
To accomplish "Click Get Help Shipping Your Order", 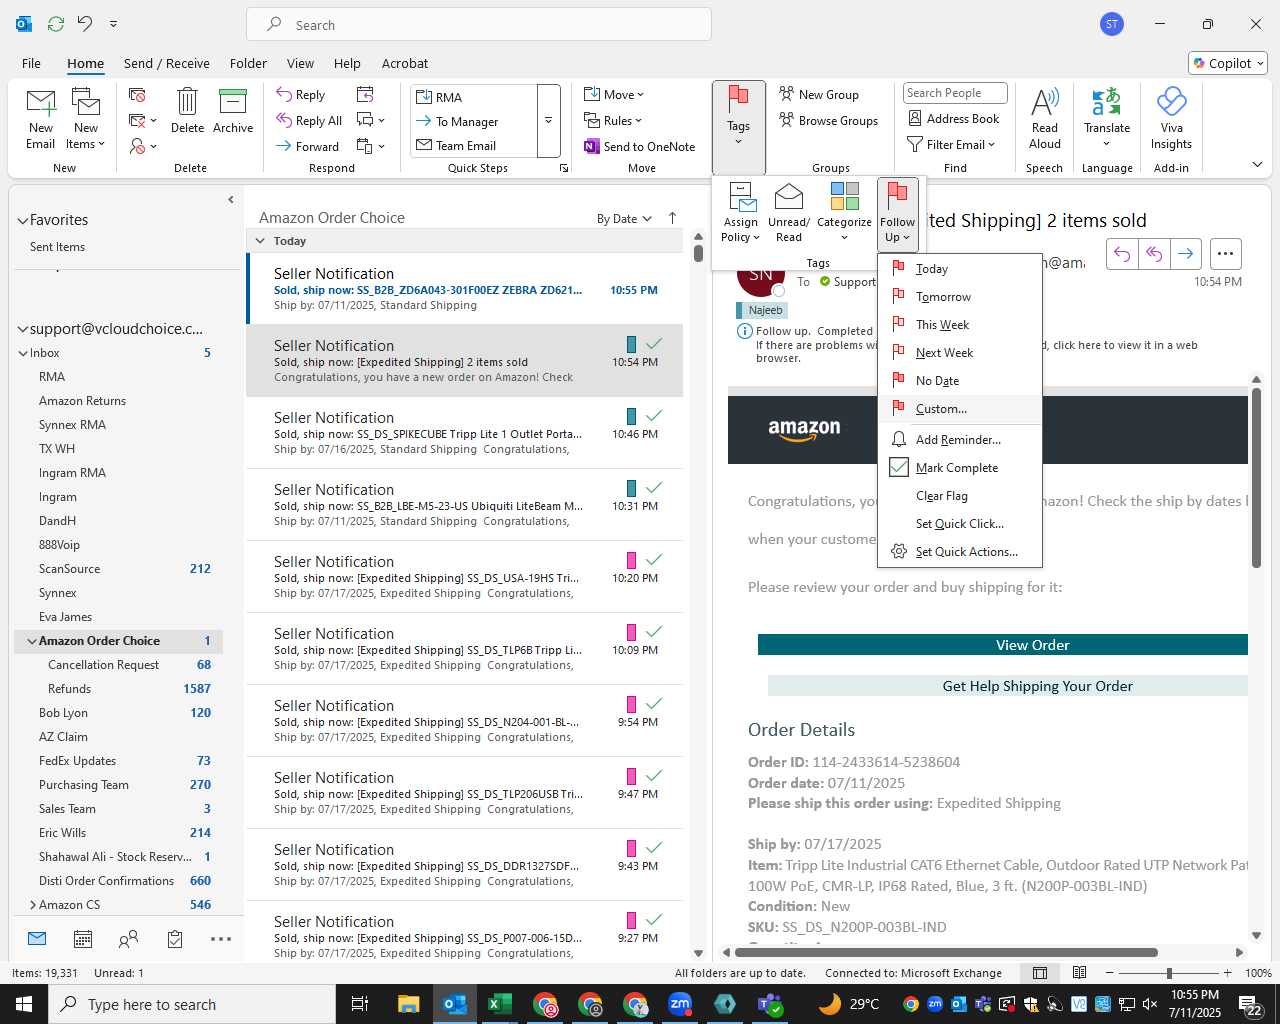I will pos(1008,686).
